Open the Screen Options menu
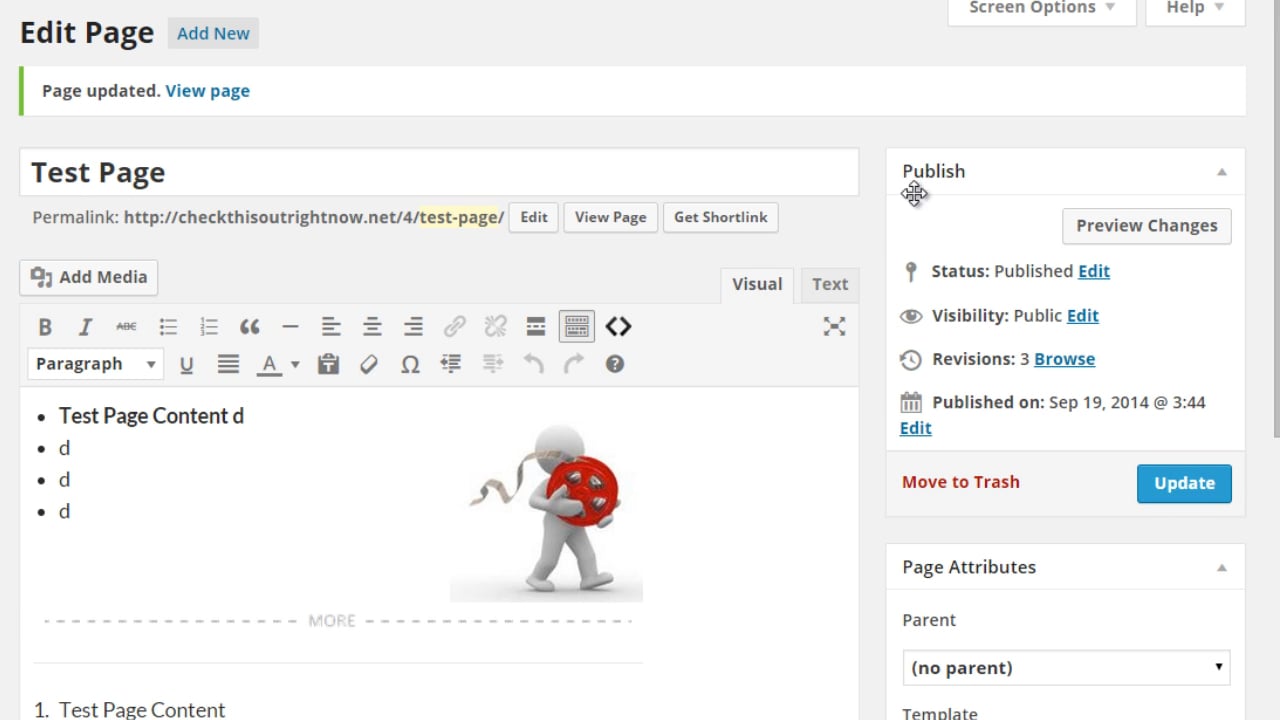 [x=1040, y=8]
